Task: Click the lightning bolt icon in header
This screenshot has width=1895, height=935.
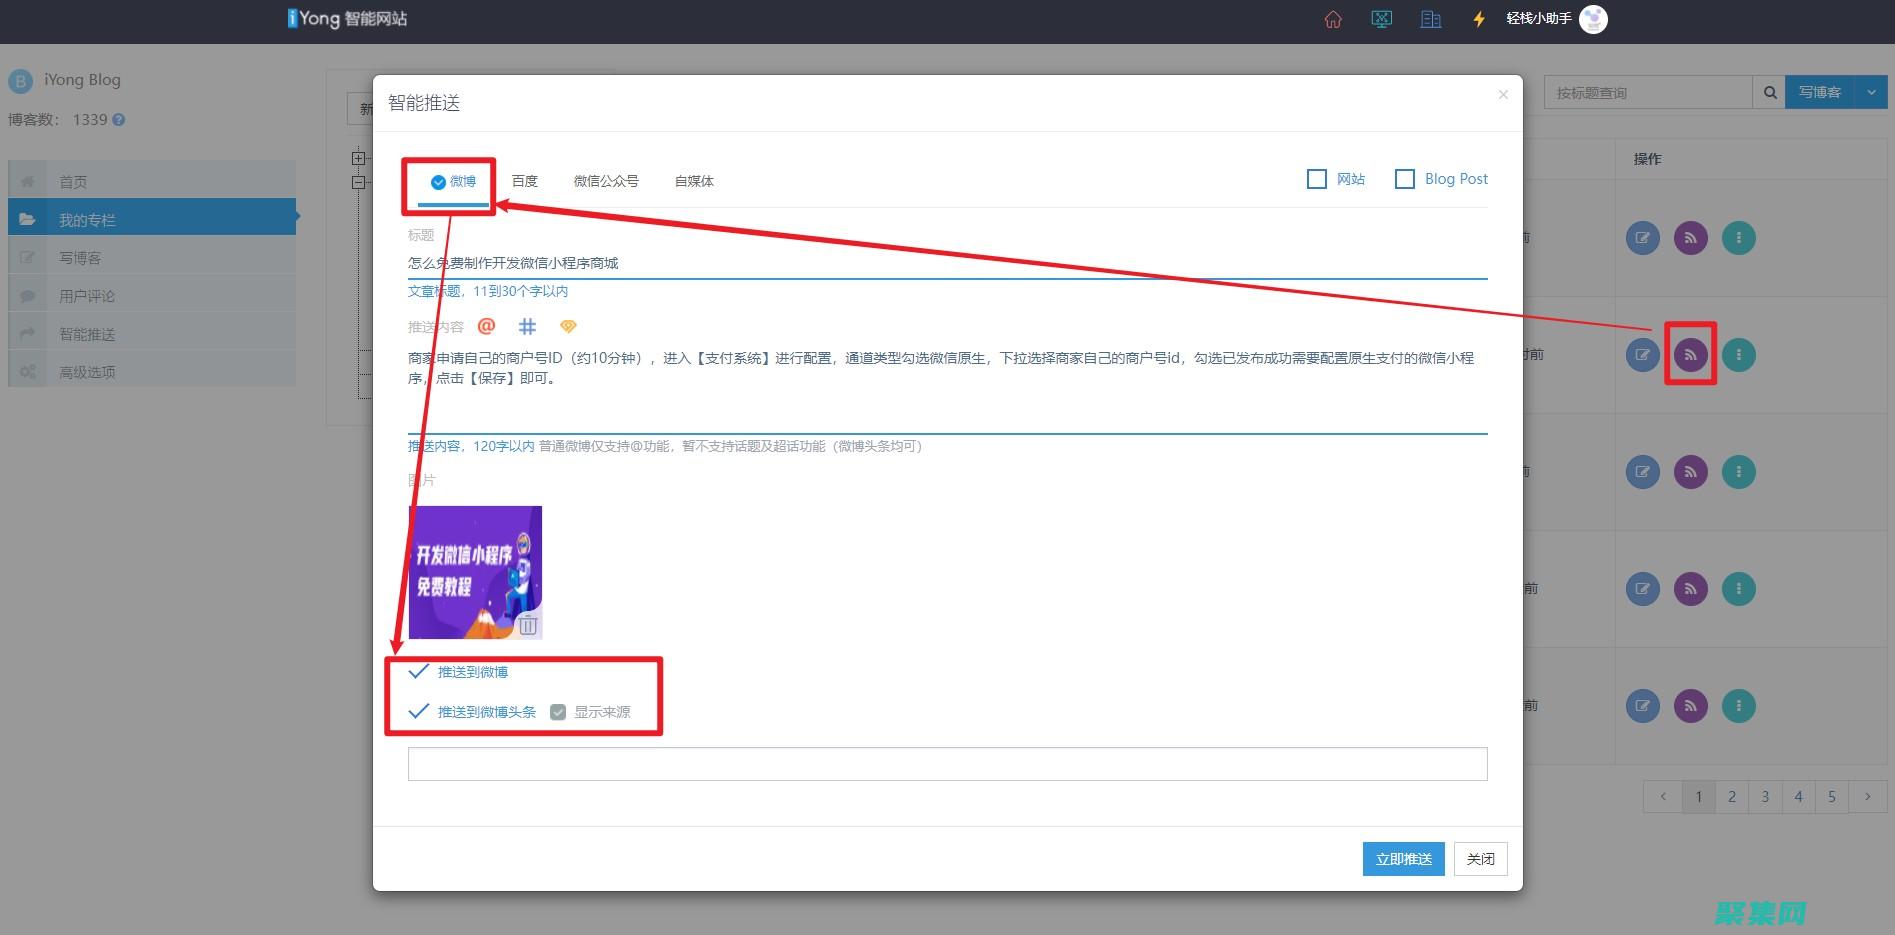Action: point(1478,19)
